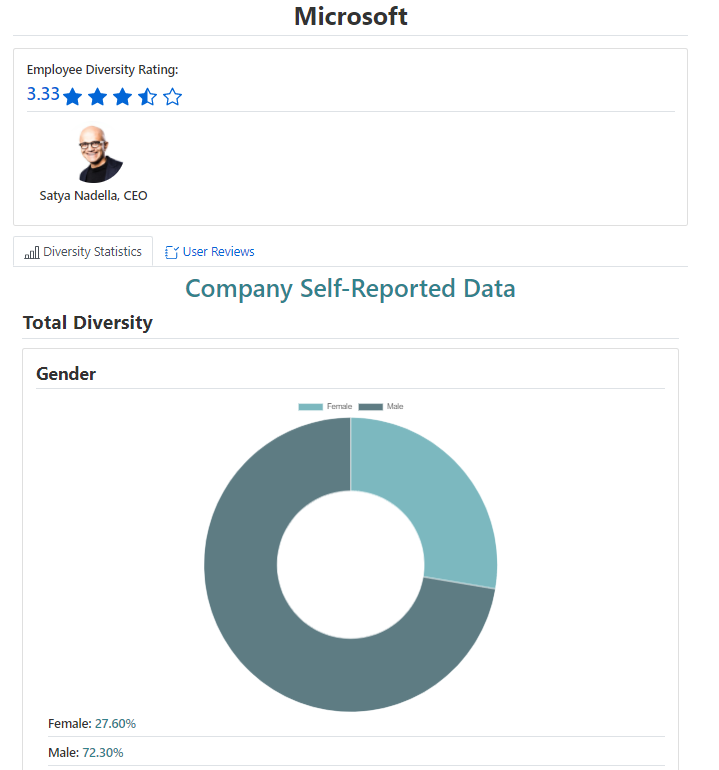Toggle Female series in chart legend
This screenshot has height=770, width=719.
pyautogui.click(x=325, y=406)
